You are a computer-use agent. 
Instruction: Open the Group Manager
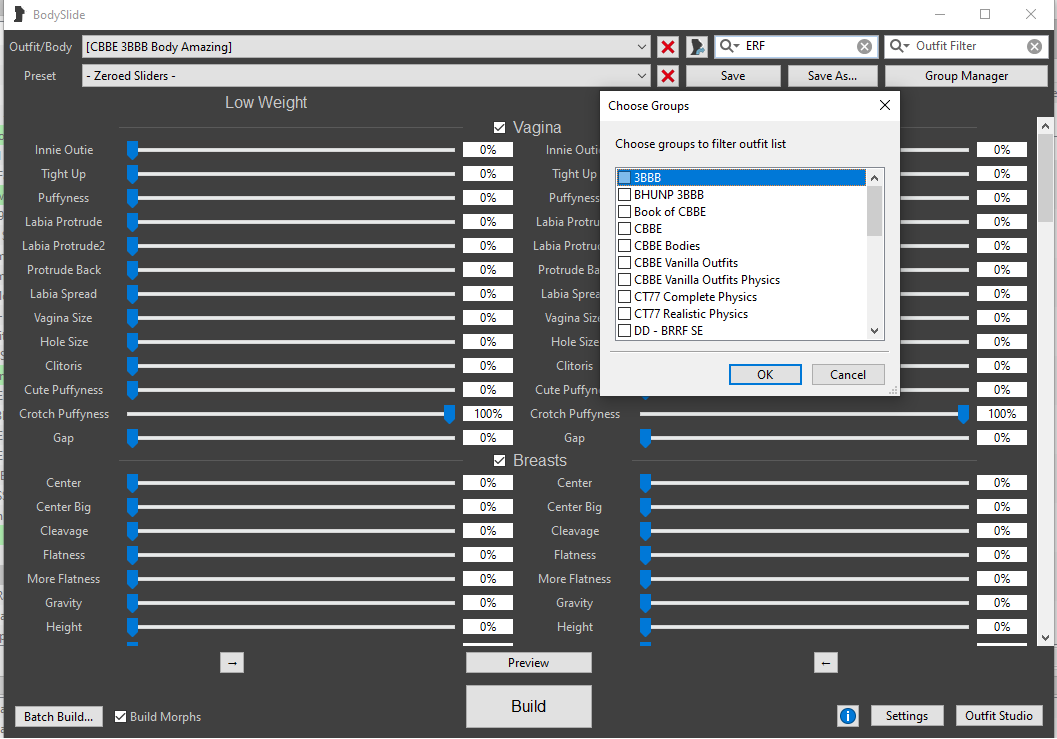[966, 76]
